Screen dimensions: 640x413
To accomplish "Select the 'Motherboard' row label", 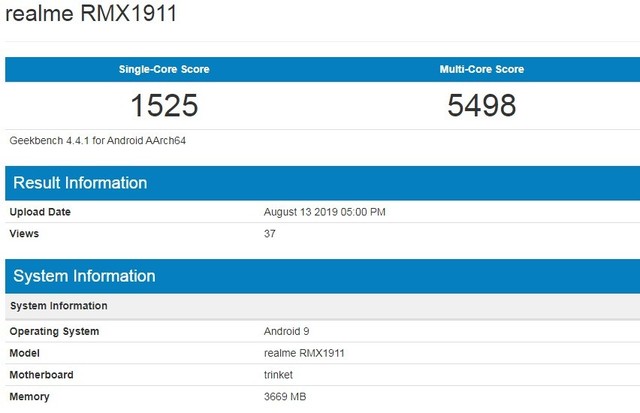I will pyautogui.click(x=41, y=375).
